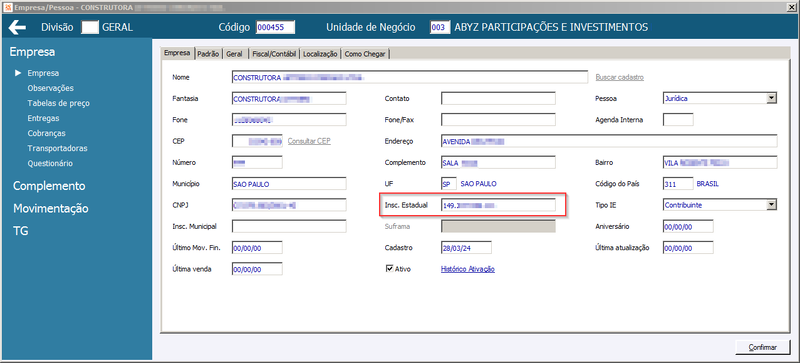Click the Última atualização date field
Screen dimensions: 800x363
(688, 248)
